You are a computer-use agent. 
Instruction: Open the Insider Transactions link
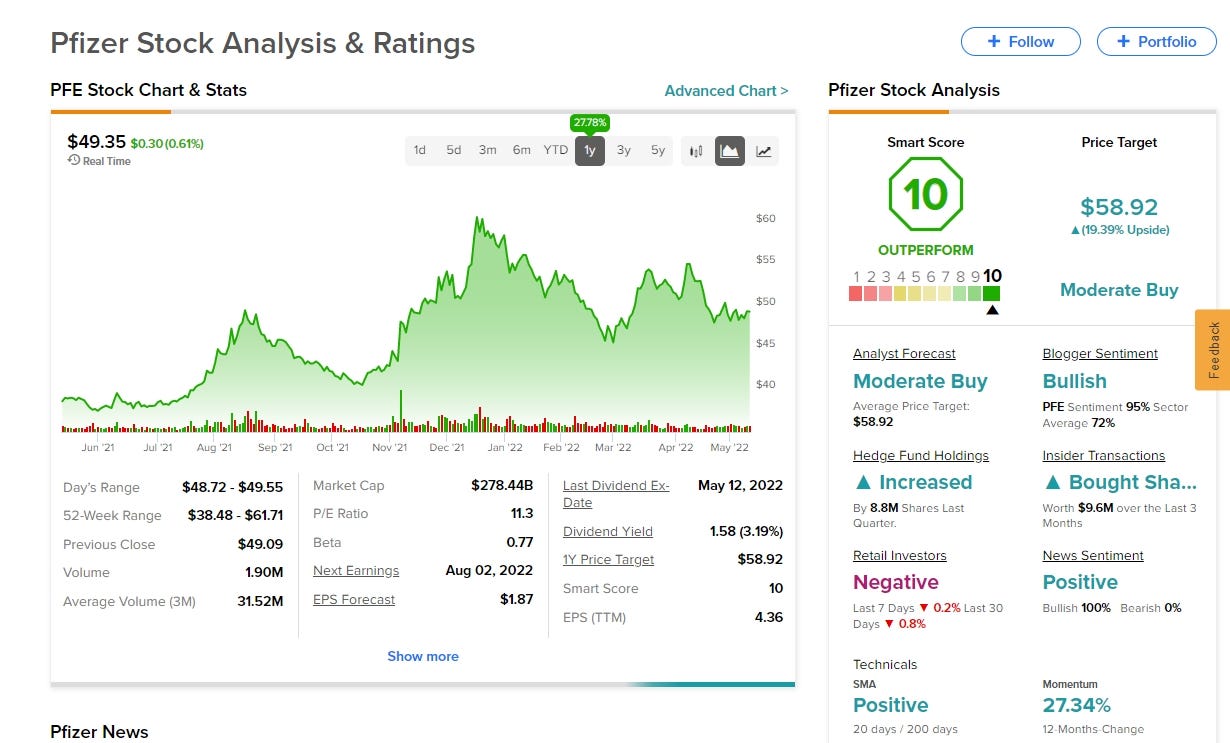coord(1104,455)
